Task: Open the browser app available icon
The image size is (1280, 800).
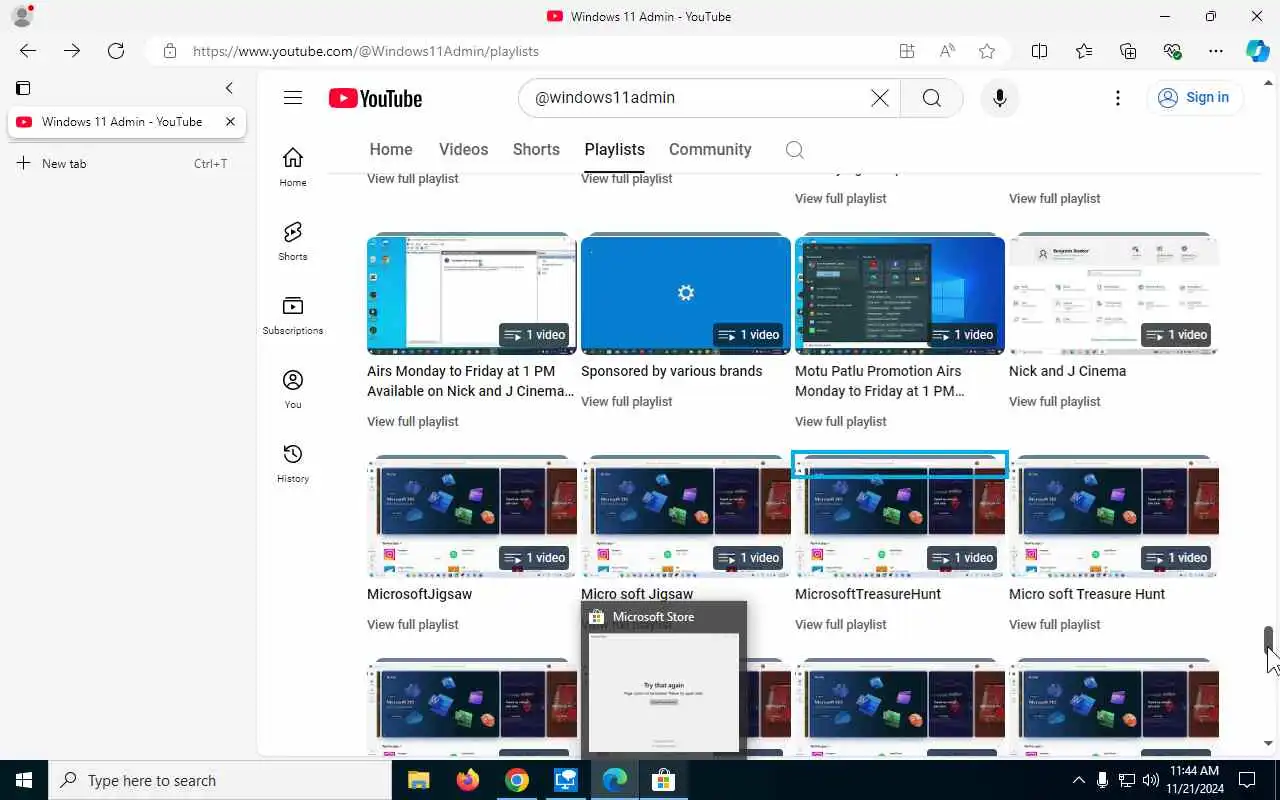Action: (906, 51)
